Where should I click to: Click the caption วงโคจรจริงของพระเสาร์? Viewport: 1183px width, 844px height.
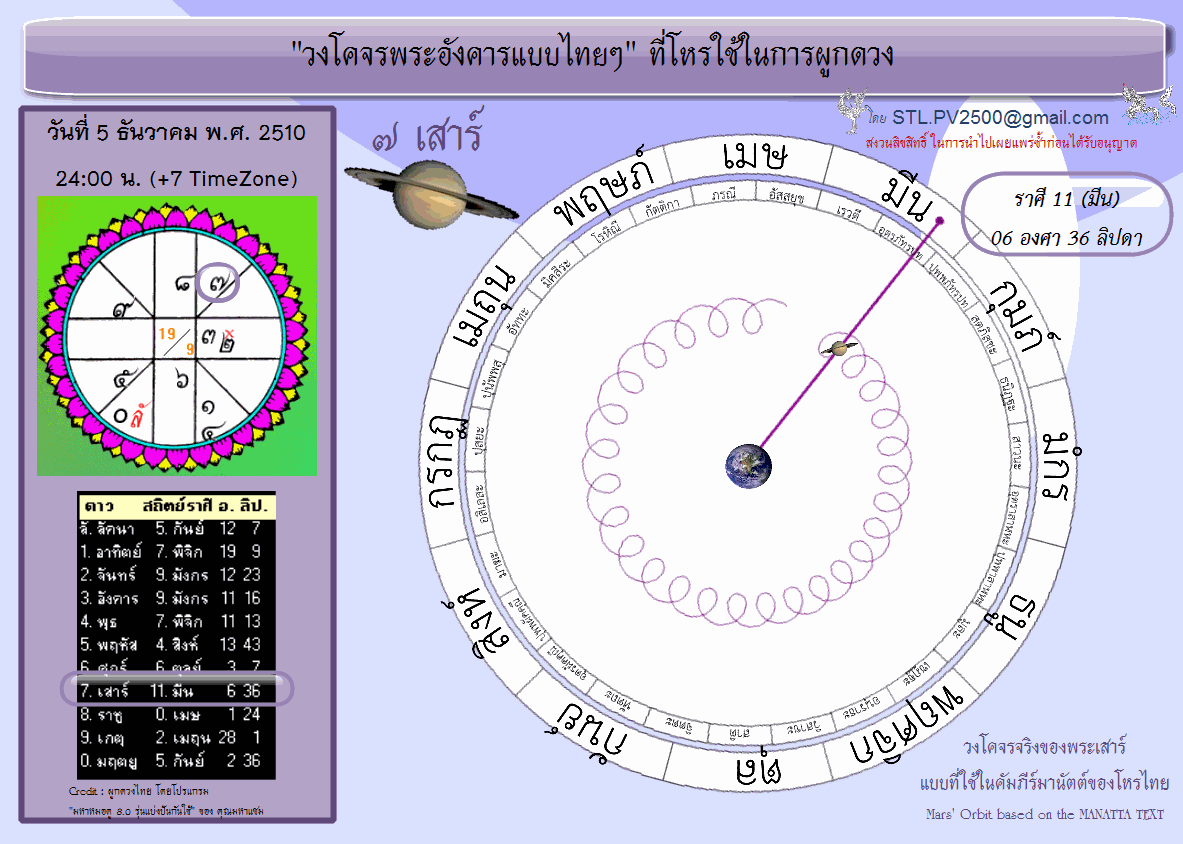tap(1044, 747)
